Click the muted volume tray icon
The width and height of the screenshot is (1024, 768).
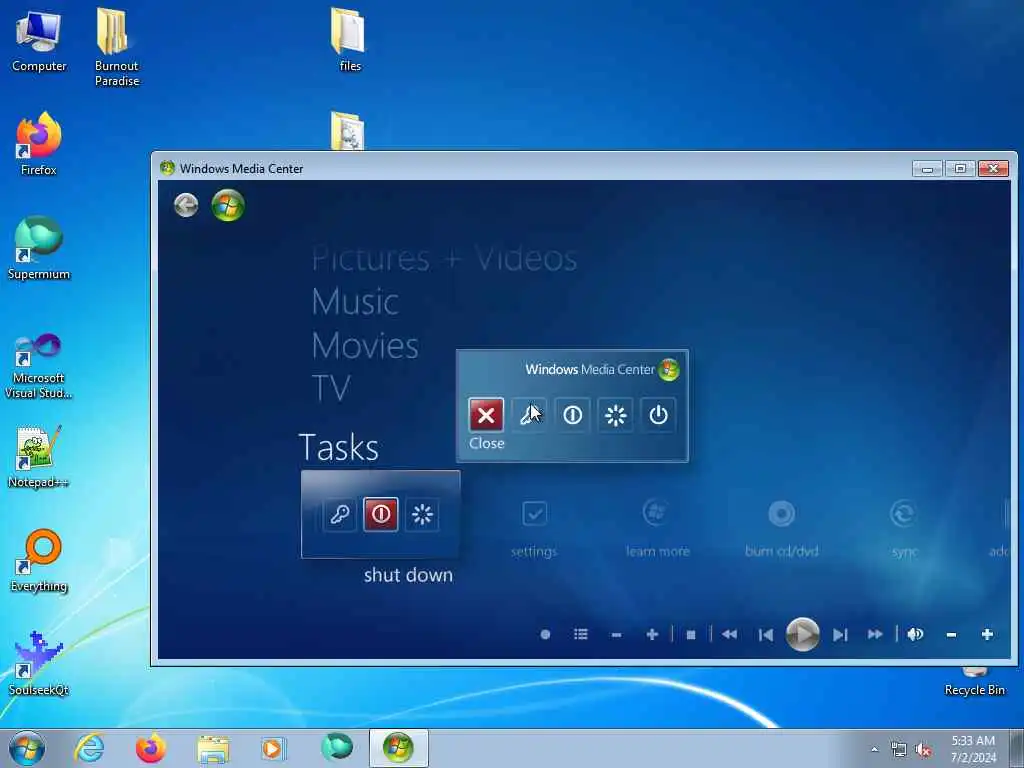923,750
